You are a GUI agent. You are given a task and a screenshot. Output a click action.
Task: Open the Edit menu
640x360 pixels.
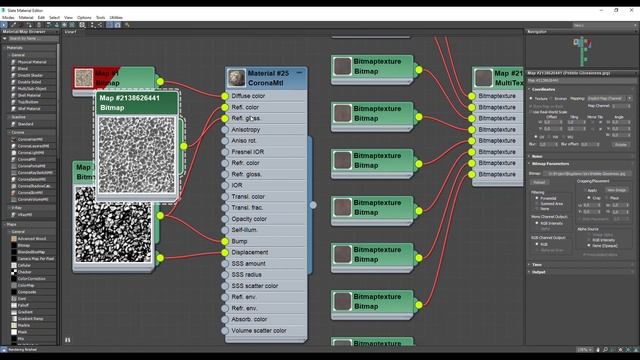[x=41, y=18]
